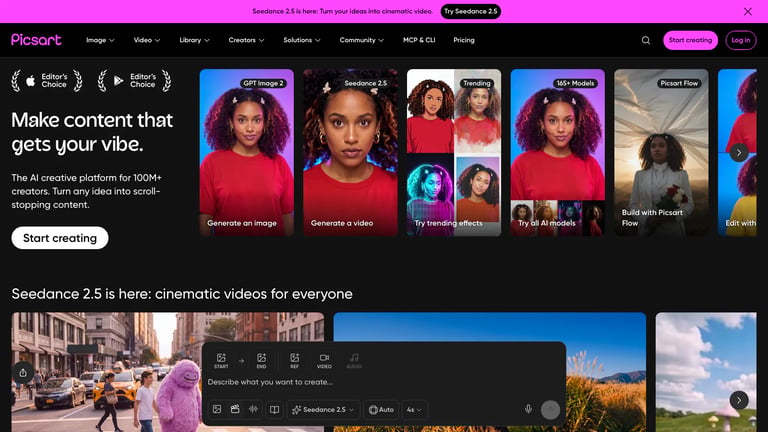Click the Apple Editor's Choice badge
768x432 pixels.
click(47, 81)
